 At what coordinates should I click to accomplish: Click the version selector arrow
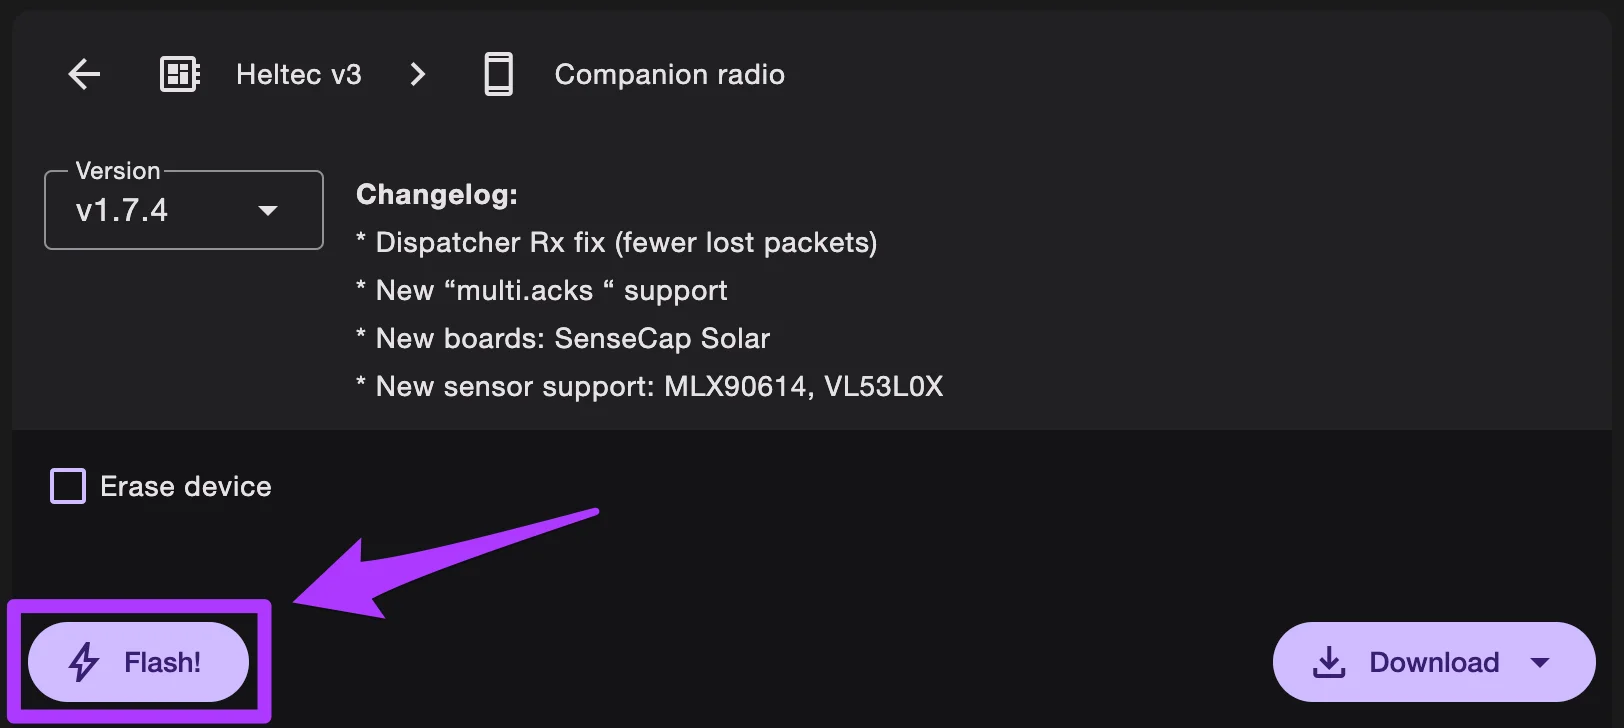click(267, 211)
